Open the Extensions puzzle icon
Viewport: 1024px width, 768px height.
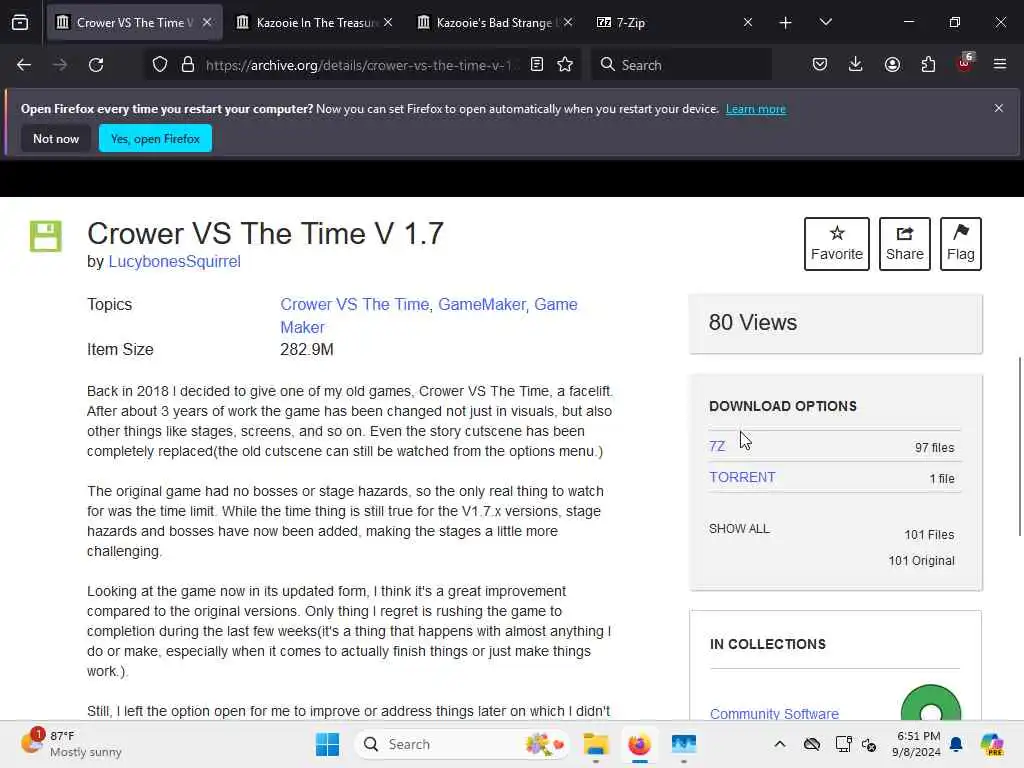pos(928,65)
